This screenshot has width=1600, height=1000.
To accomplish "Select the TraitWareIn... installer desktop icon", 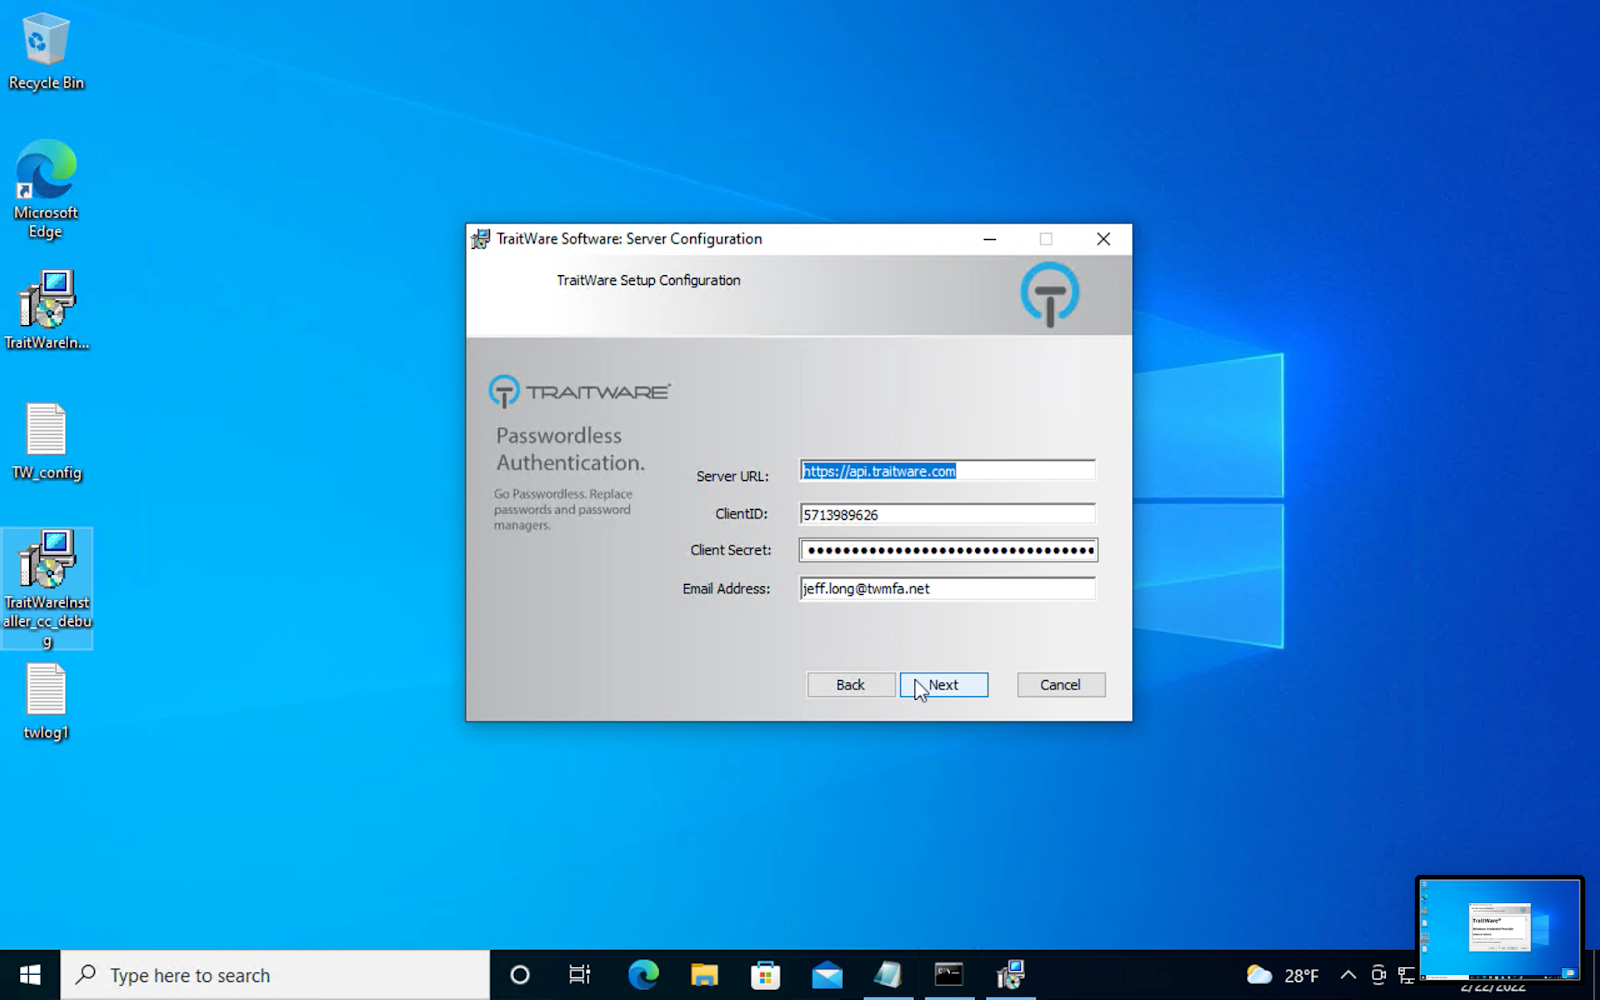I will coord(46,310).
